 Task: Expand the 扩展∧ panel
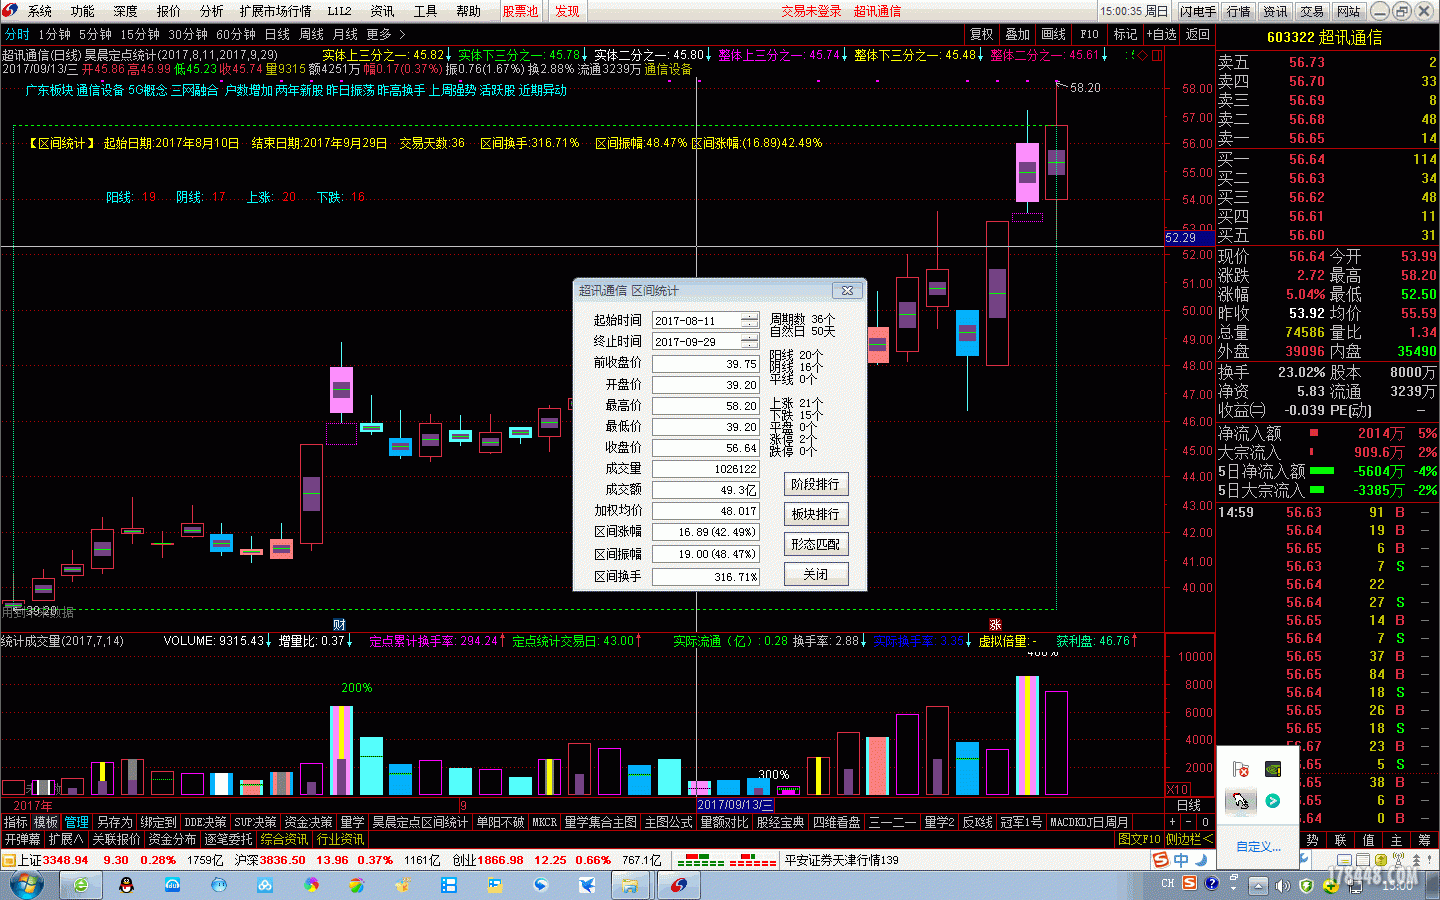click(x=66, y=839)
